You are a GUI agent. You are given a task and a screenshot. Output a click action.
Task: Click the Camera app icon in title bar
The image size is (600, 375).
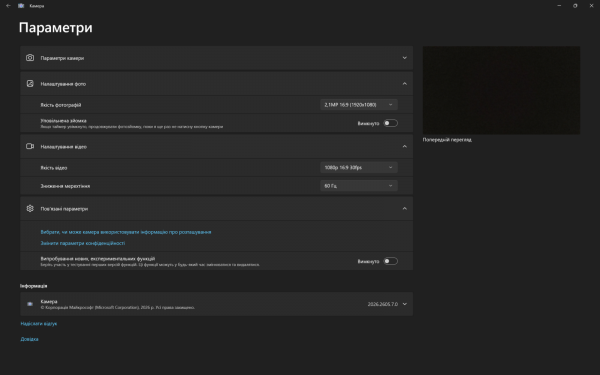pyautogui.click(x=21, y=6)
